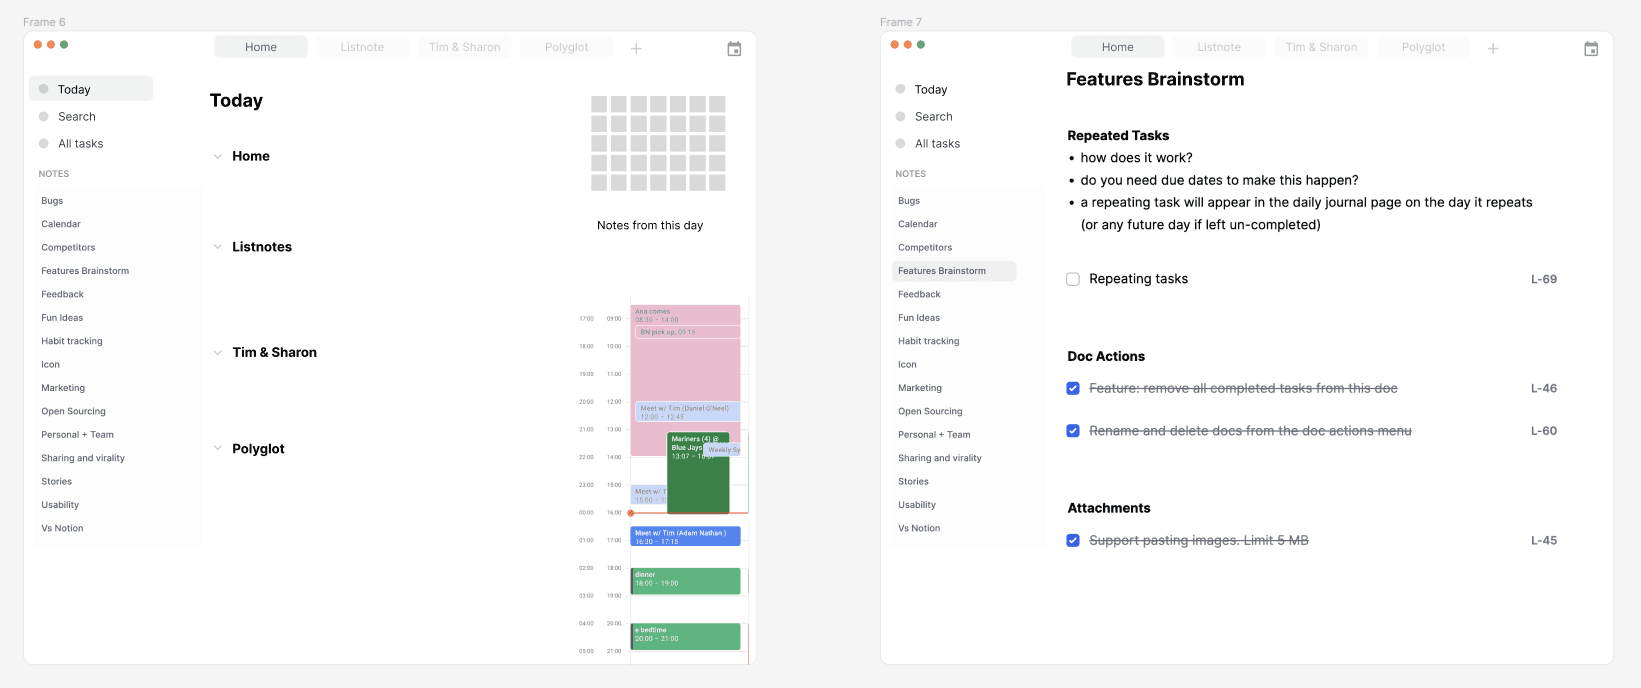Click the Features Brainstorm page title

1155,79
